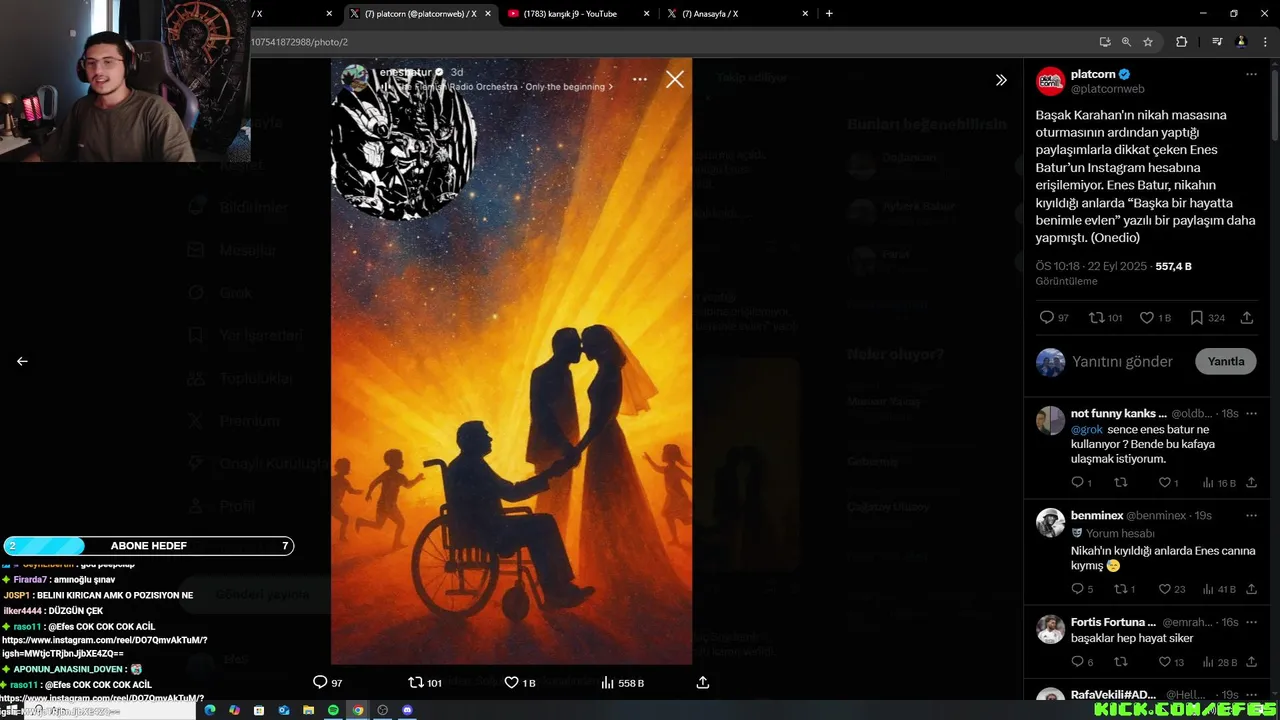Share the Fortis Fortuna reply
Viewport: 1280px width, 720px height.
(1251, 662)
